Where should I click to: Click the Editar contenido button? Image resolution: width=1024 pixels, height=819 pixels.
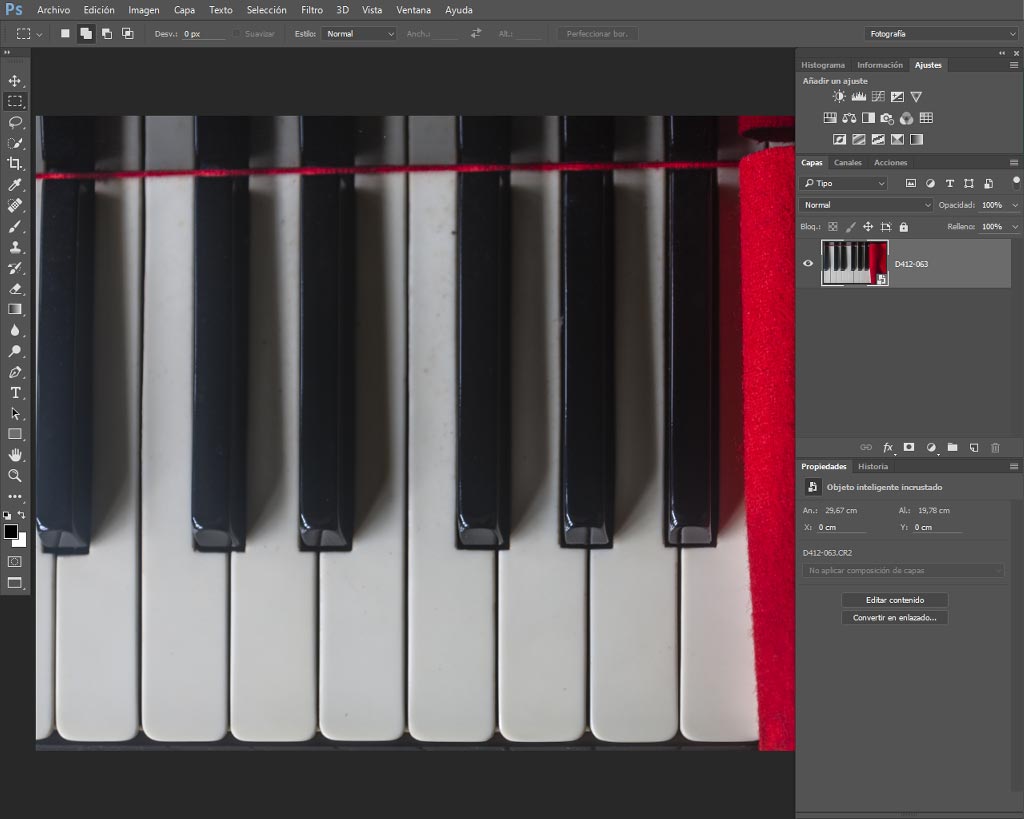point(895,600)
